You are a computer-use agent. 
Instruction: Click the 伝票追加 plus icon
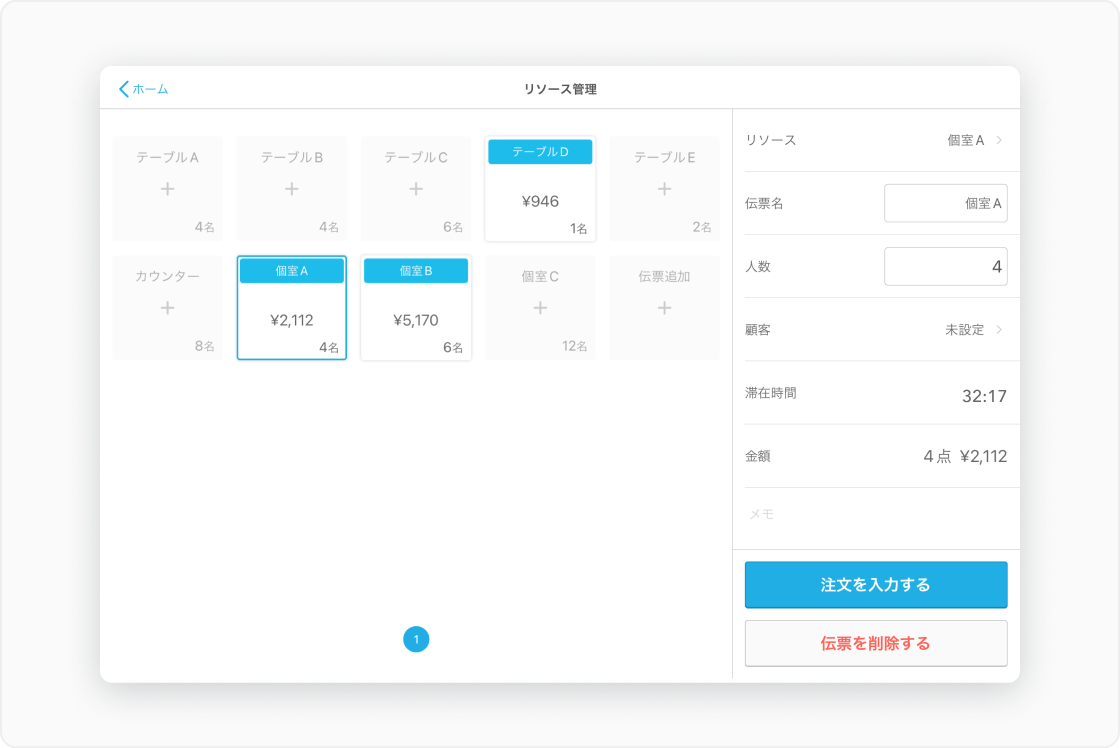[664, 308]
